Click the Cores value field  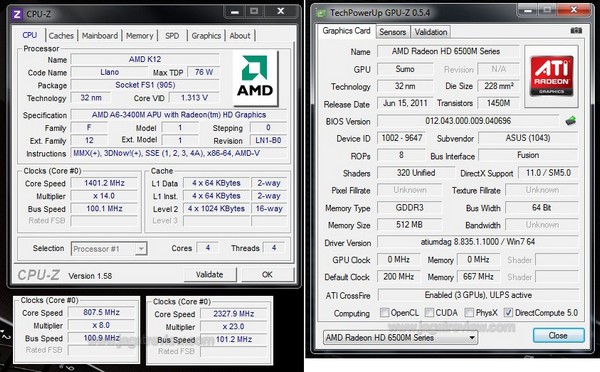[x=207, y=248]
